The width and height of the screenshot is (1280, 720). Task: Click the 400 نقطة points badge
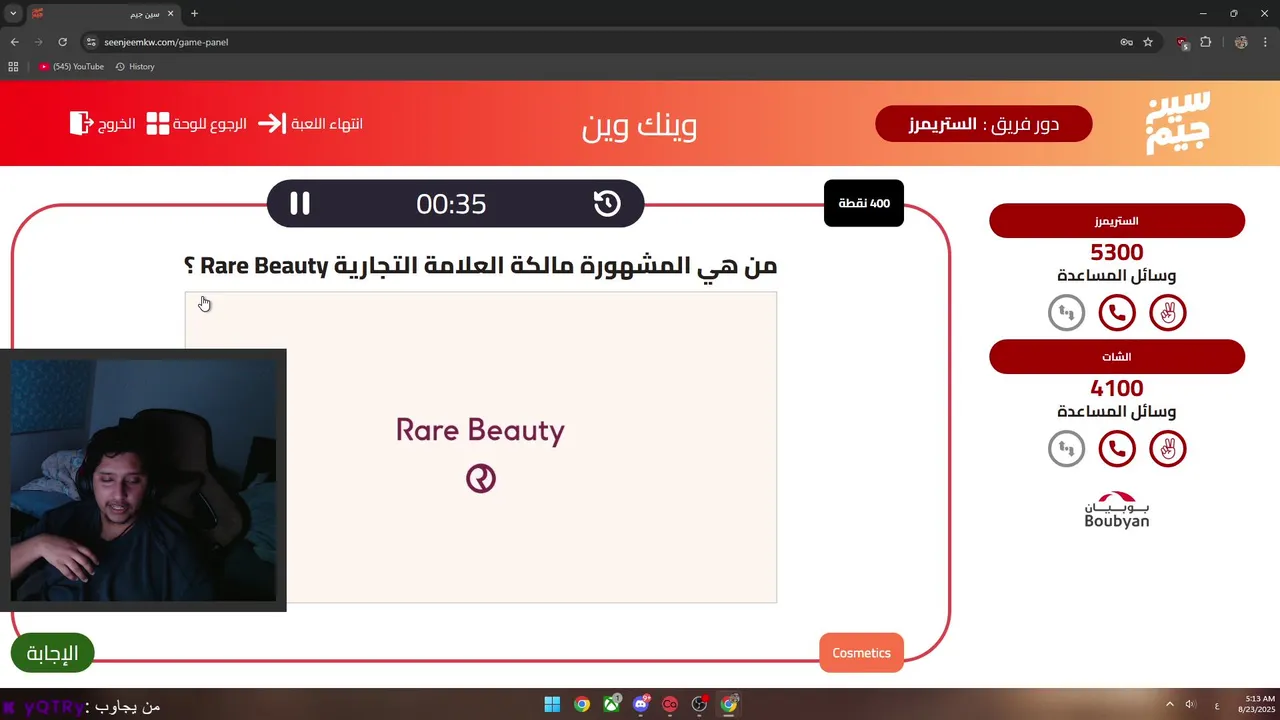pos(864,203)
